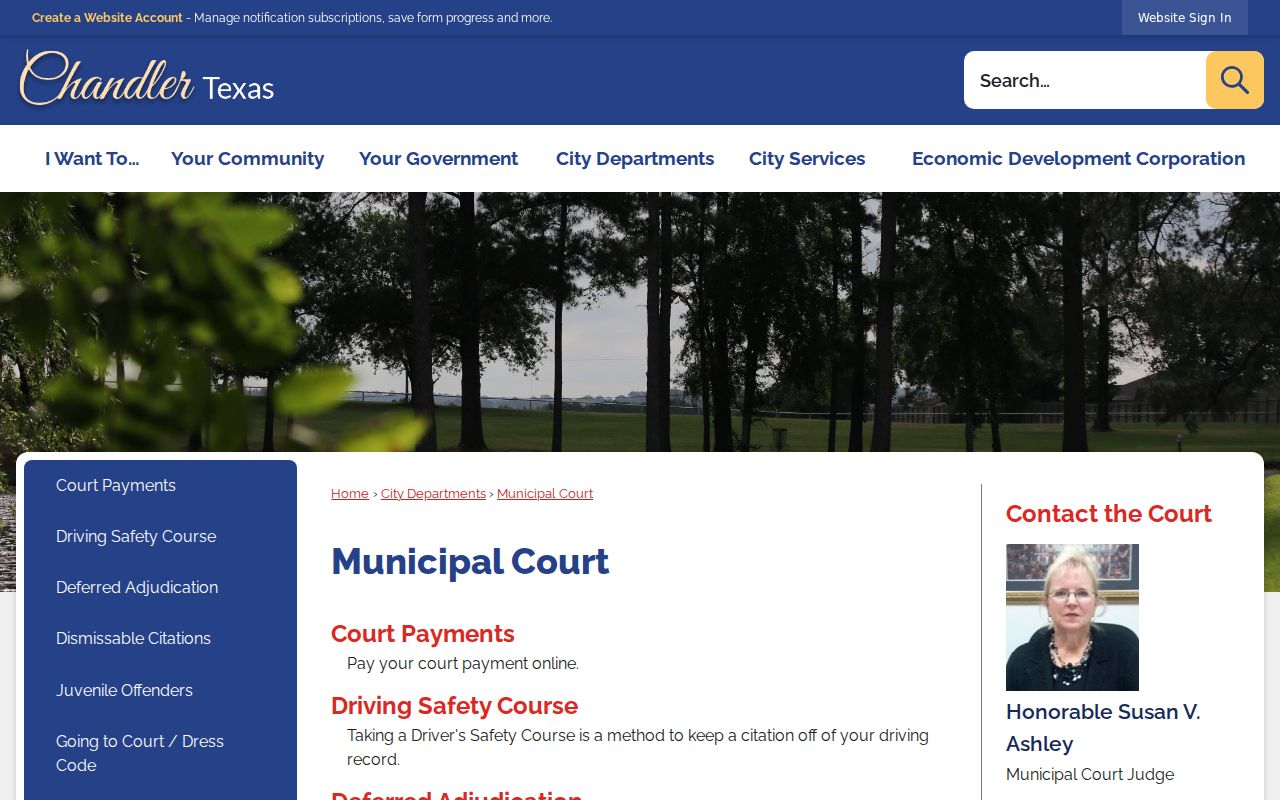Open the City Departments menu

pos(635,158)
